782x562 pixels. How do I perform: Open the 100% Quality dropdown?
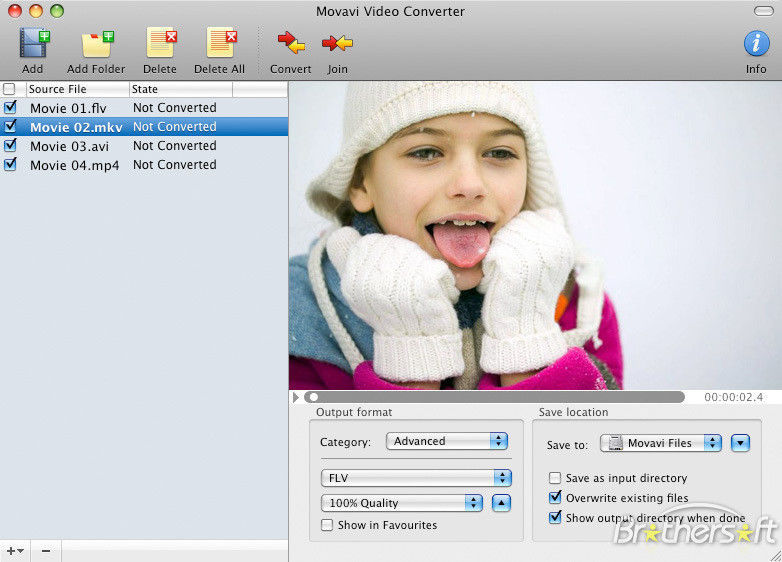pyautogui.click(x=401, y=503)
